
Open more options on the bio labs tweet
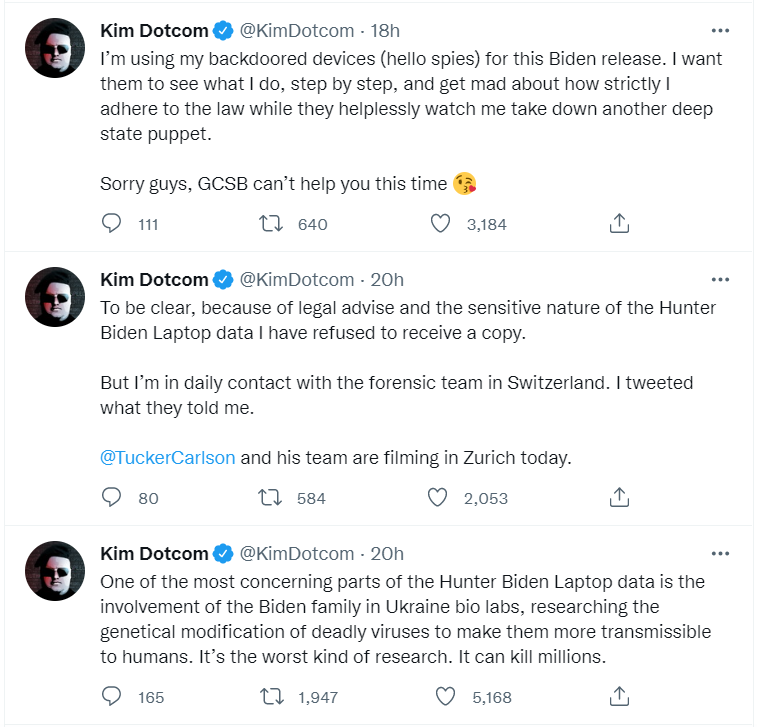tap(719, 553)
